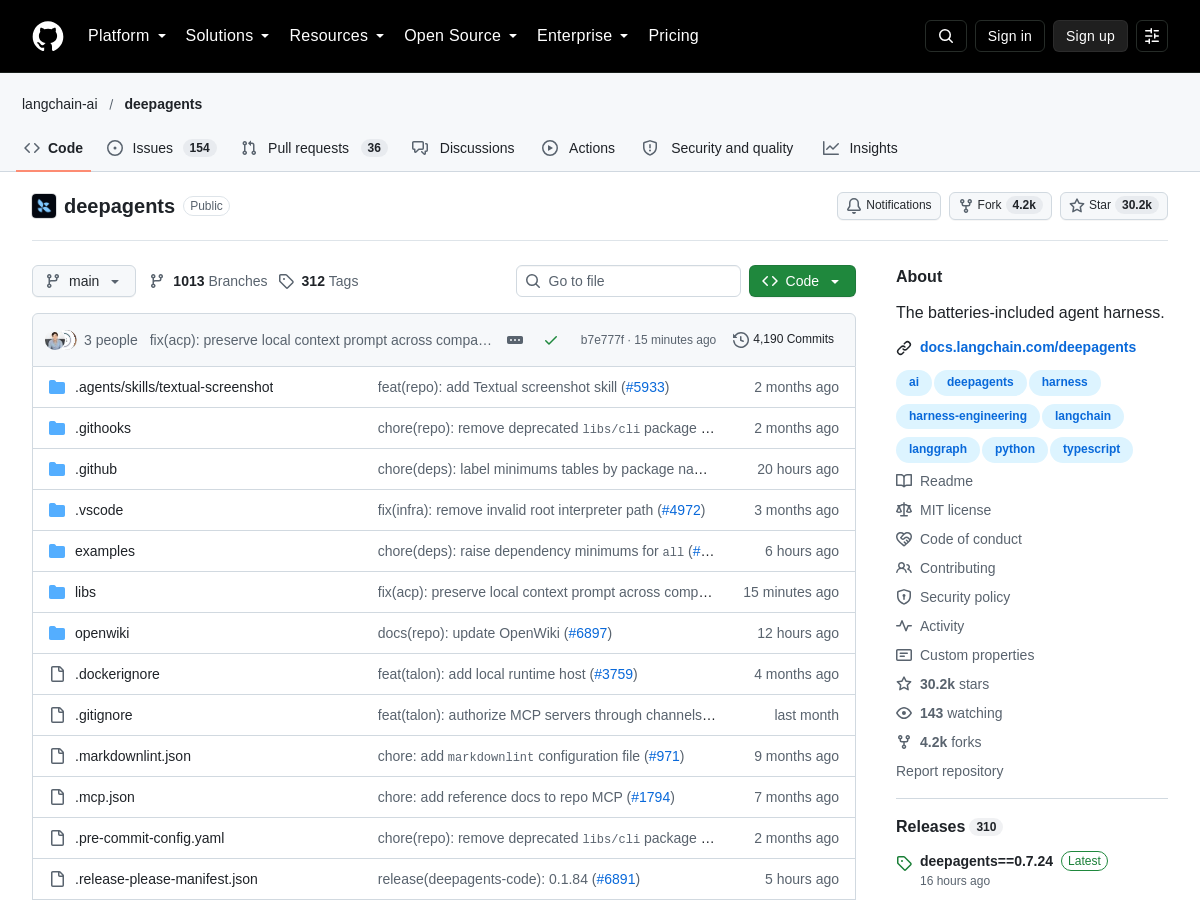Open the appearance settings sliders icon
This screenshot has width=1200, height=900.
click(x=1152, y=36)
